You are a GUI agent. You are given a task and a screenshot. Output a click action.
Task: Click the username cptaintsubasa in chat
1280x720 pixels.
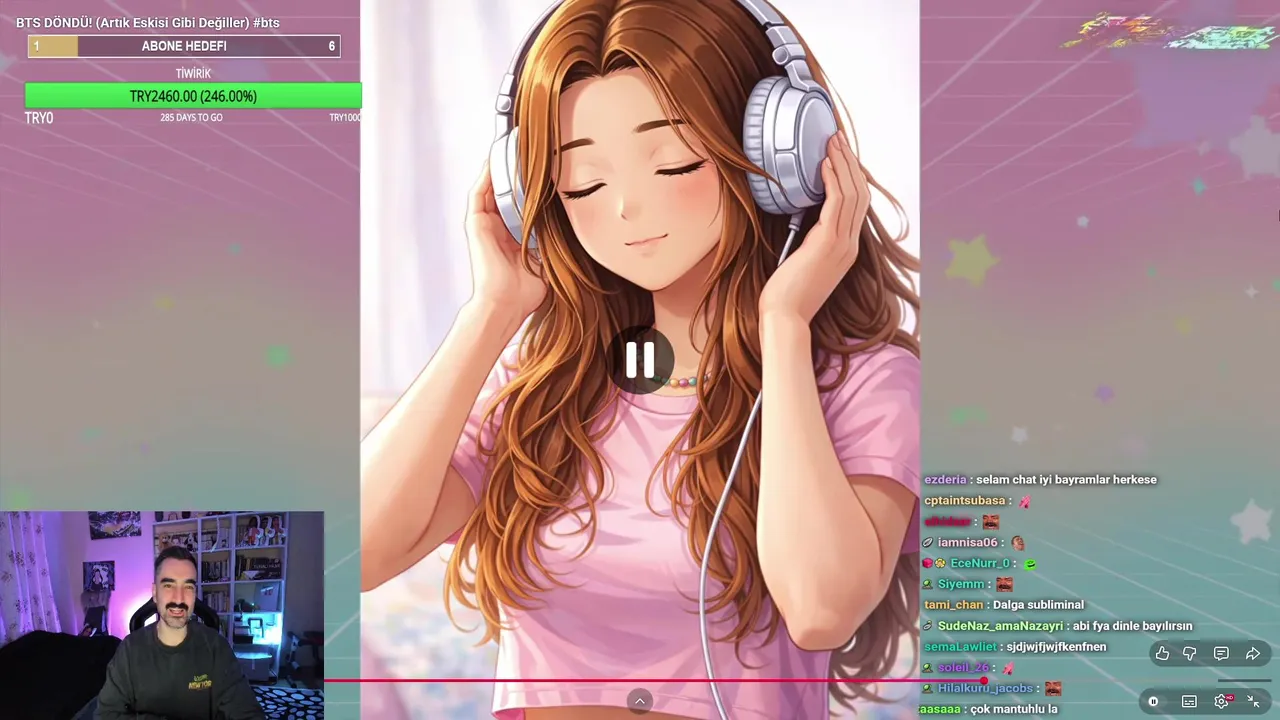(x=964, y=501)
